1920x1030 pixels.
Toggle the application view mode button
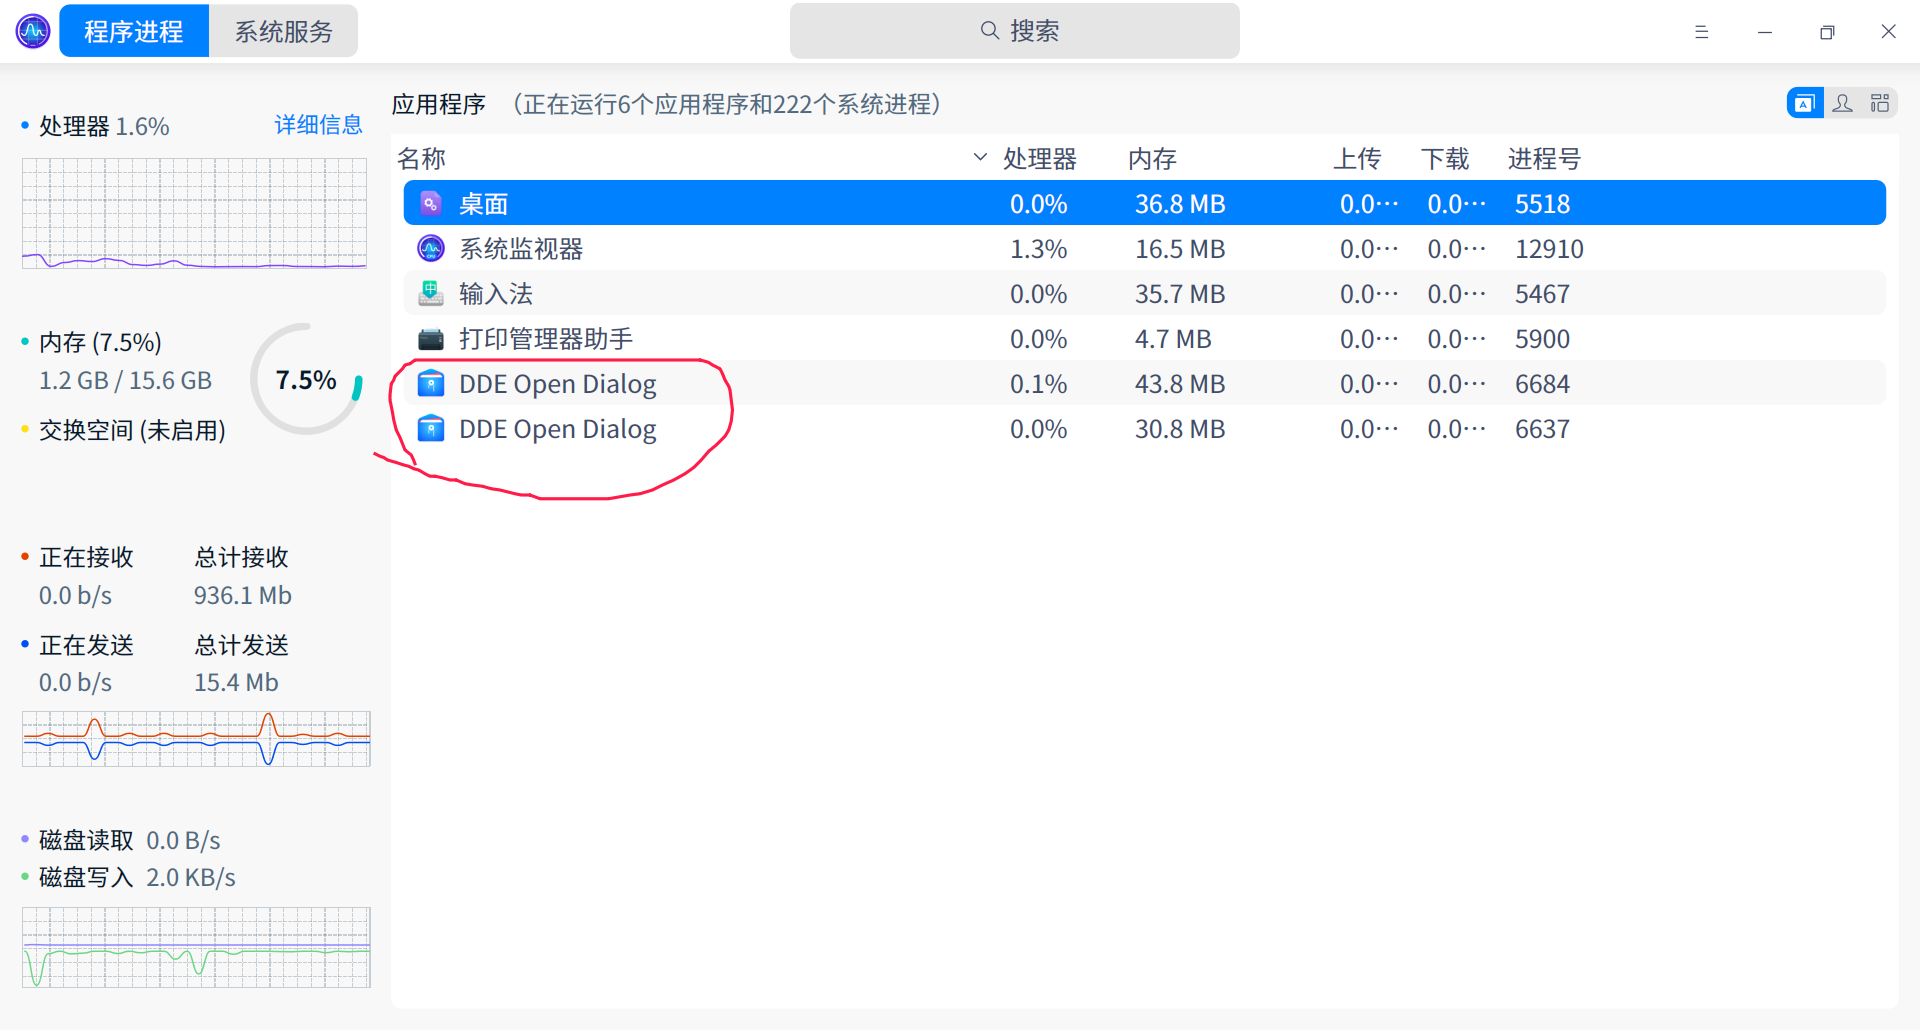(1804, 102)
